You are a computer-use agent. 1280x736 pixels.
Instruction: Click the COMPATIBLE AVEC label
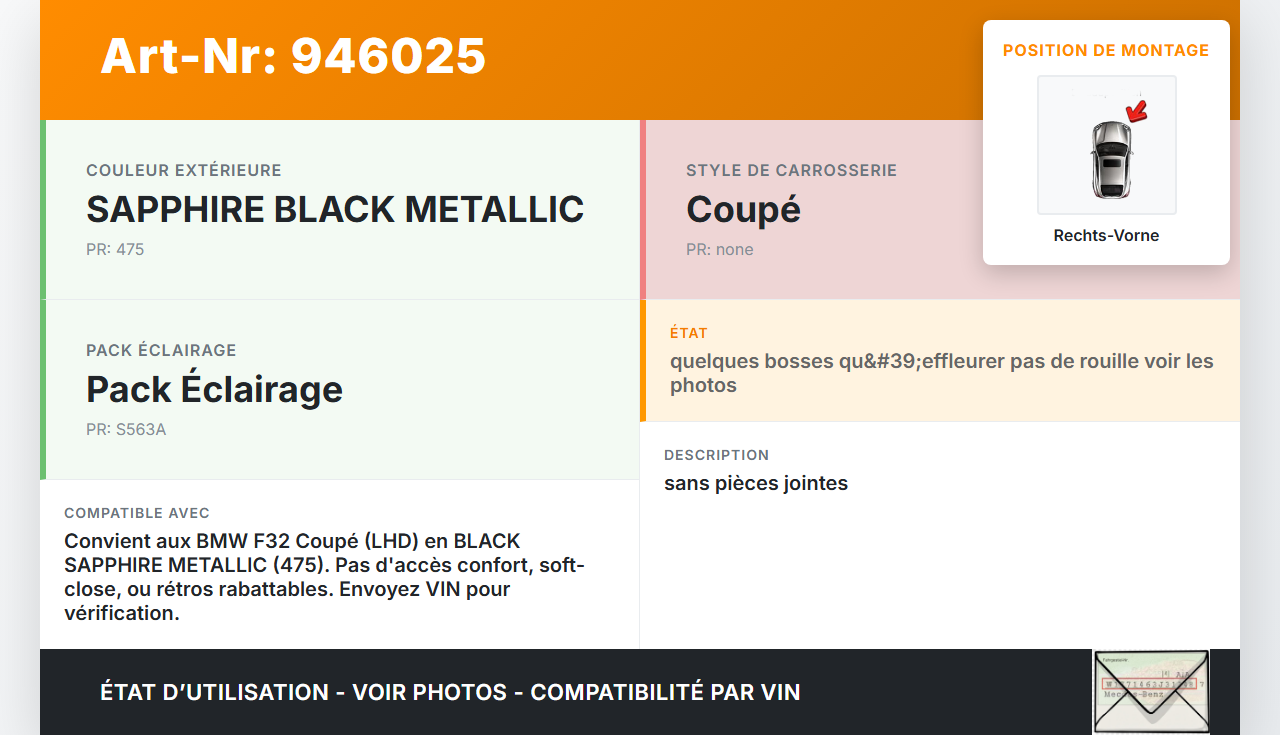(137, 513)
